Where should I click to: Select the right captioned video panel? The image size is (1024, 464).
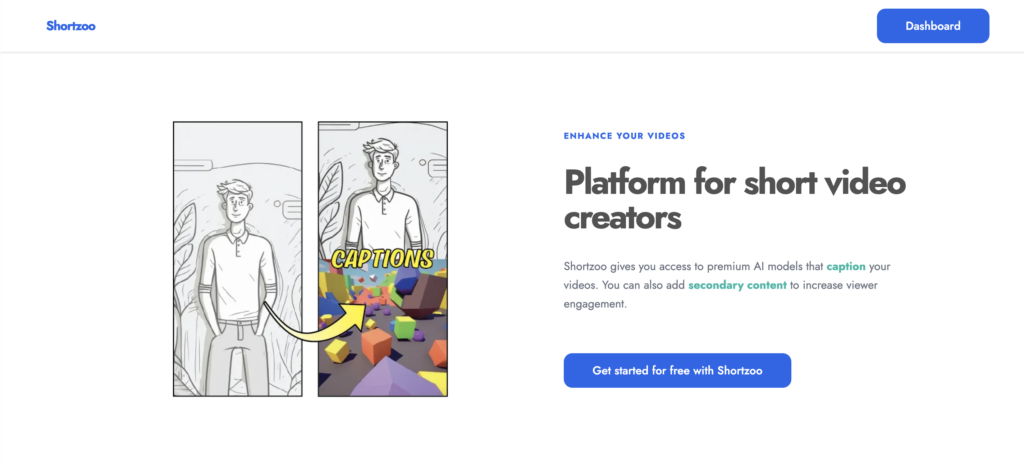point(382,258)
